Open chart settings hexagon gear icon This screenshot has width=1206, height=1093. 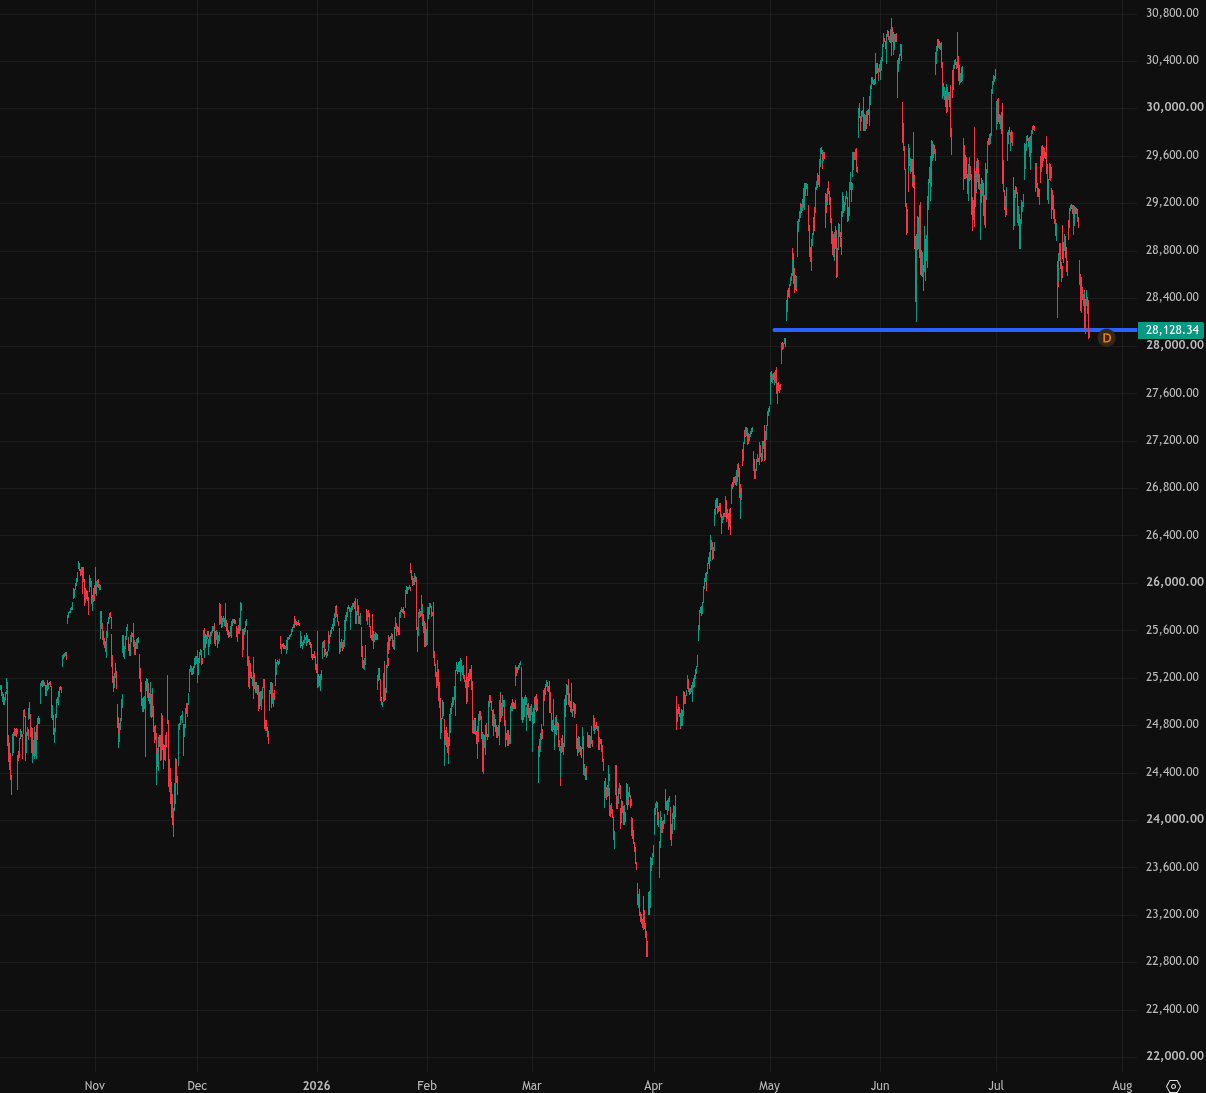1174,1086
